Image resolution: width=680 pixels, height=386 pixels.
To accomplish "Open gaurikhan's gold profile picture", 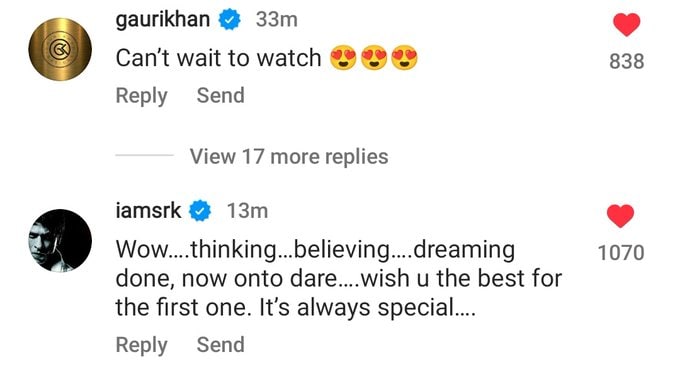I will click(x=60, y=49).
